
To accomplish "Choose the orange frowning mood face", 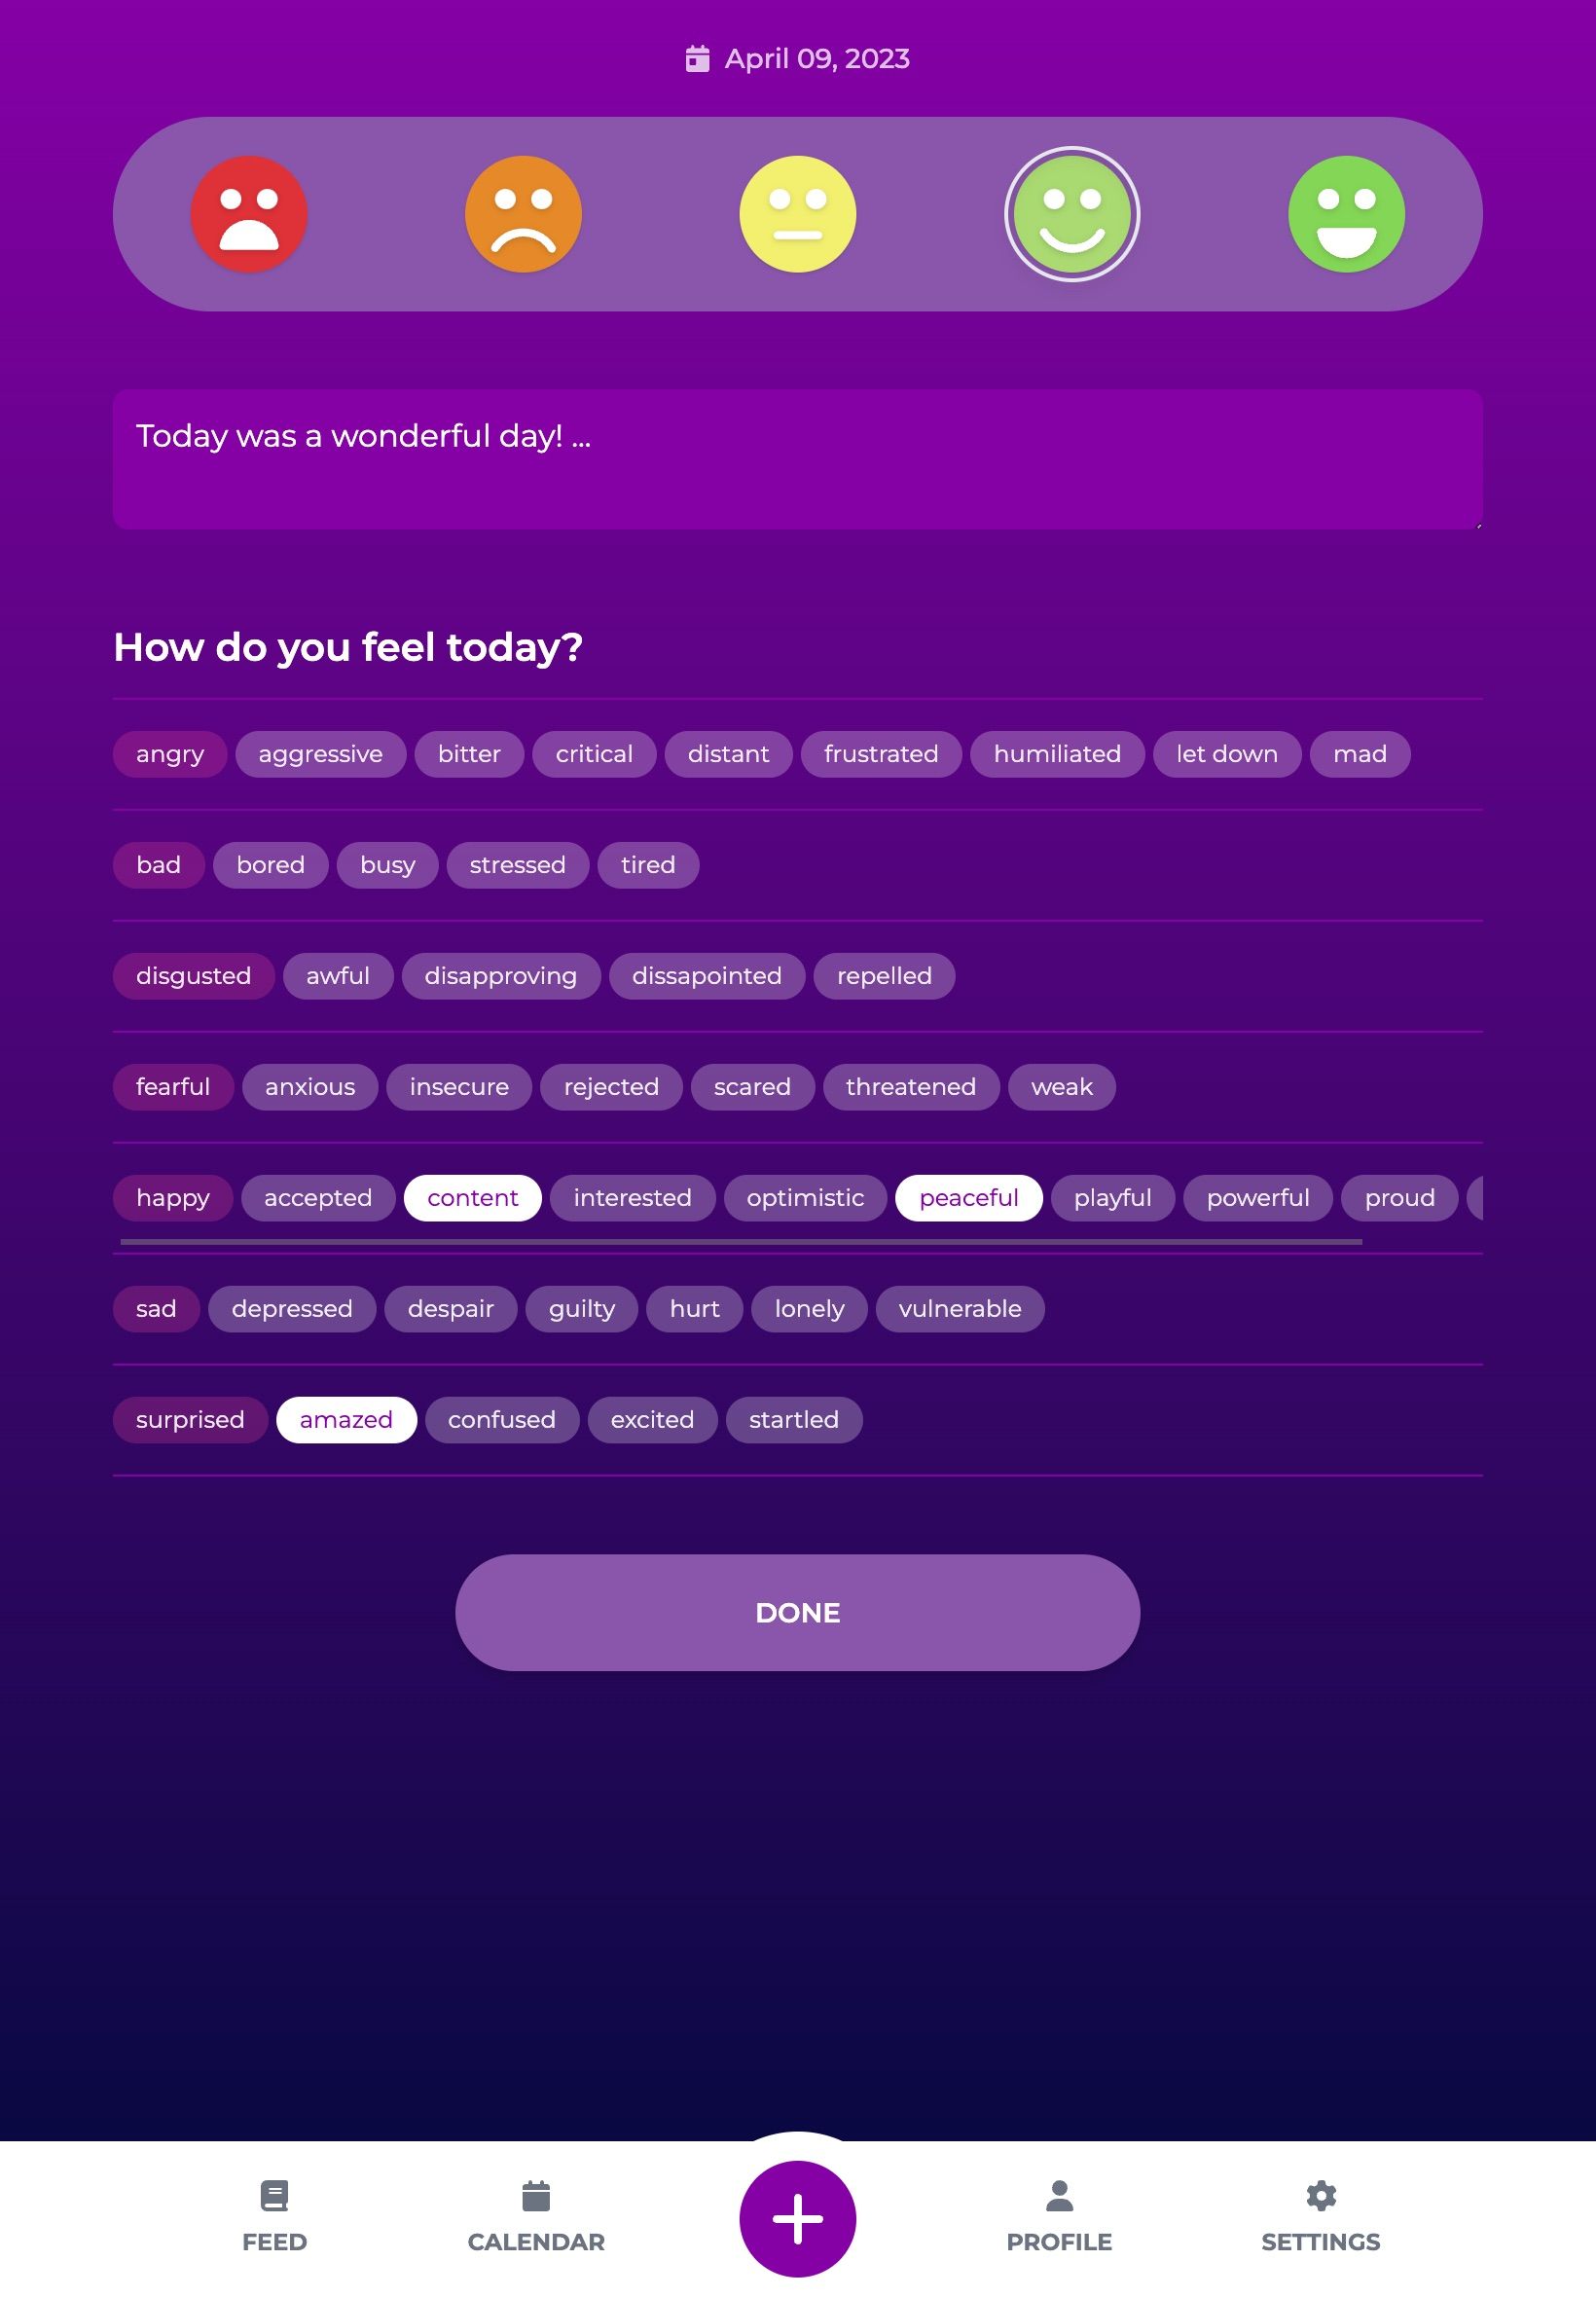I will [523, 214].
